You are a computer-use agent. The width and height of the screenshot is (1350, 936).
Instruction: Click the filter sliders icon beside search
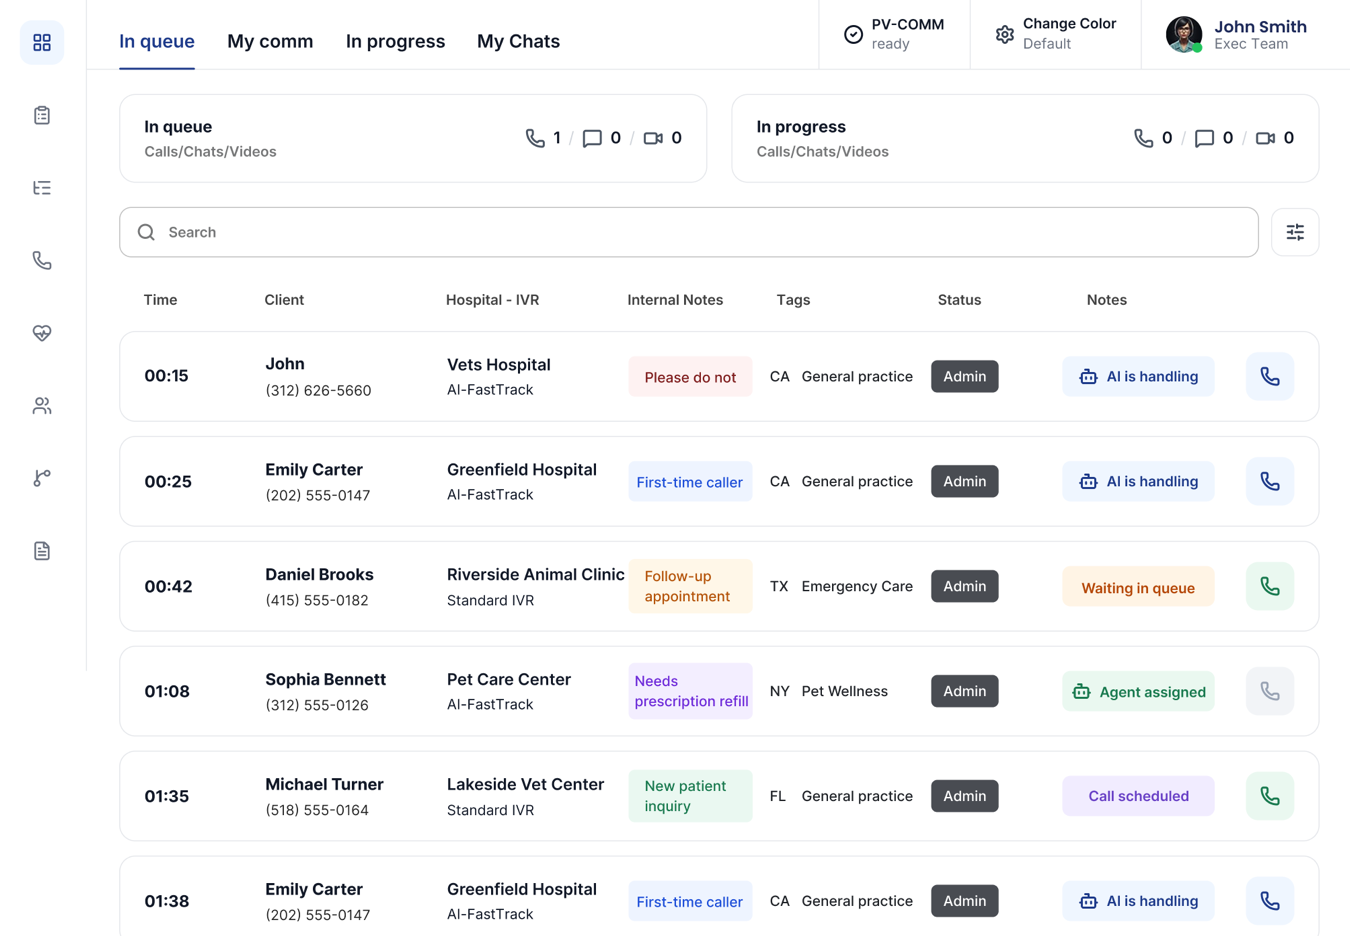coord(1295,232)
